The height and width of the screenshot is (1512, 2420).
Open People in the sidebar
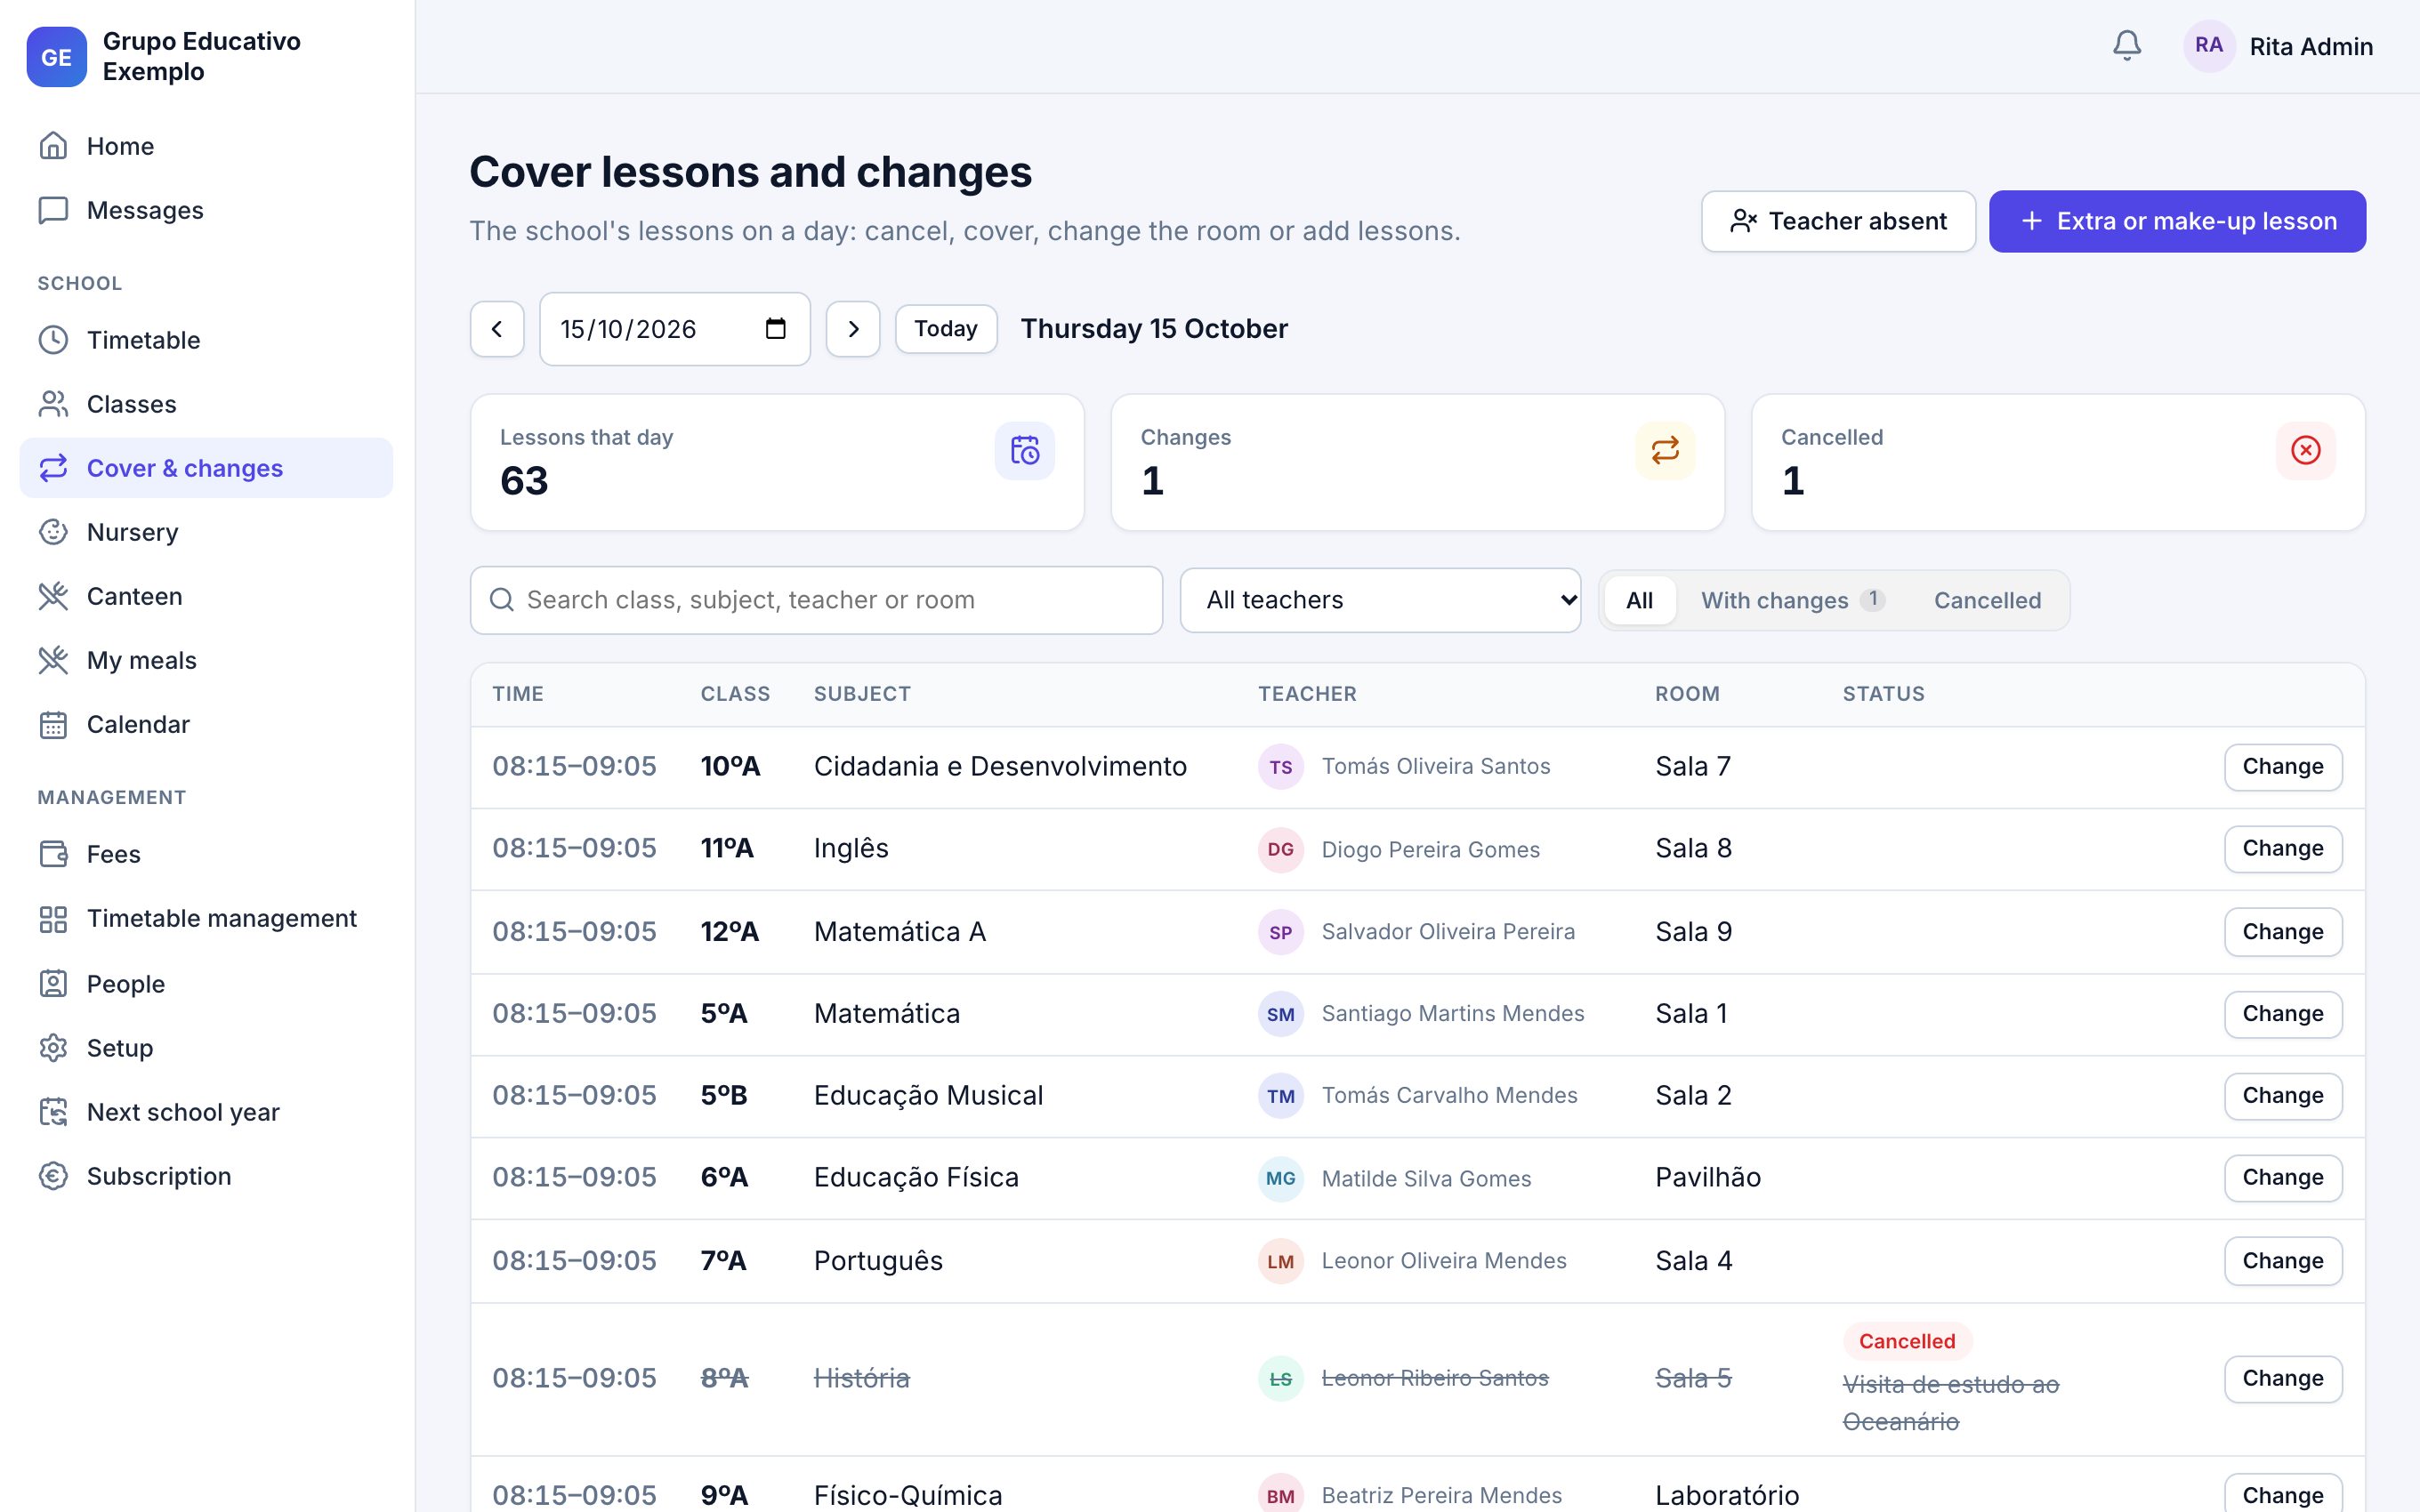(206, 984)
